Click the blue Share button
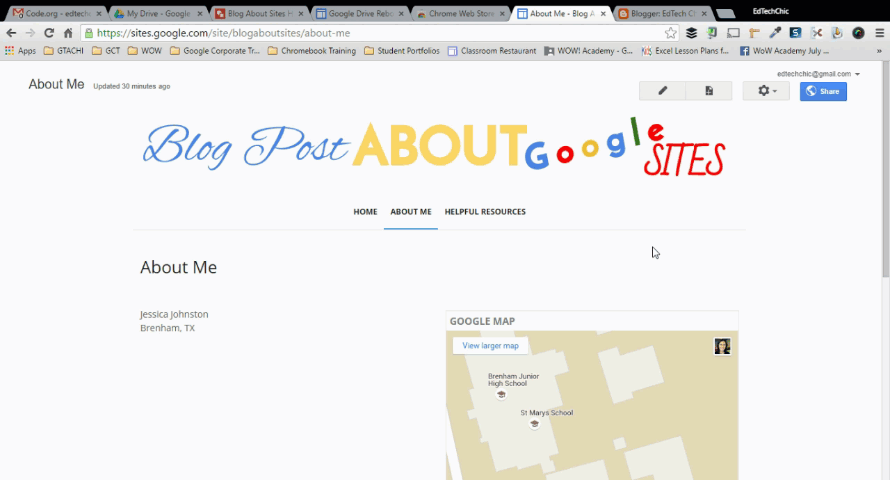The height and width of the screenshot is (480, 890). [x=823, y=91]
